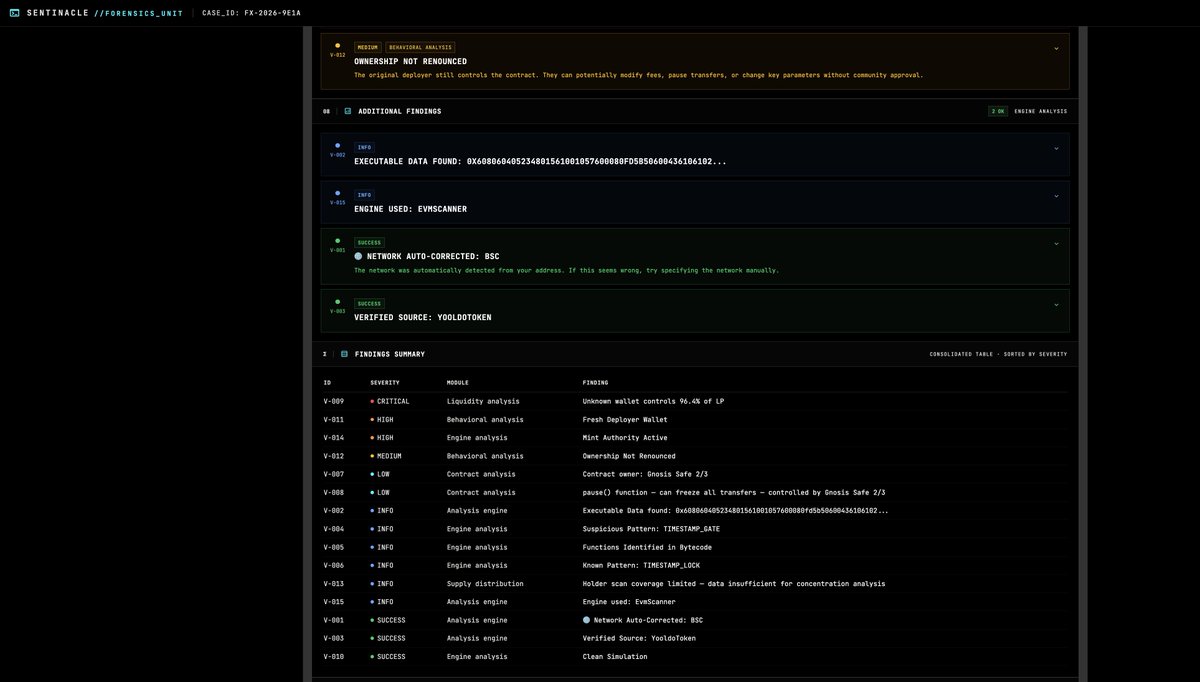This screenshot has height=682, width=1200.
Task: Click the EXECUTABLE DATA FOUND card title
Action: pos(540,161)
